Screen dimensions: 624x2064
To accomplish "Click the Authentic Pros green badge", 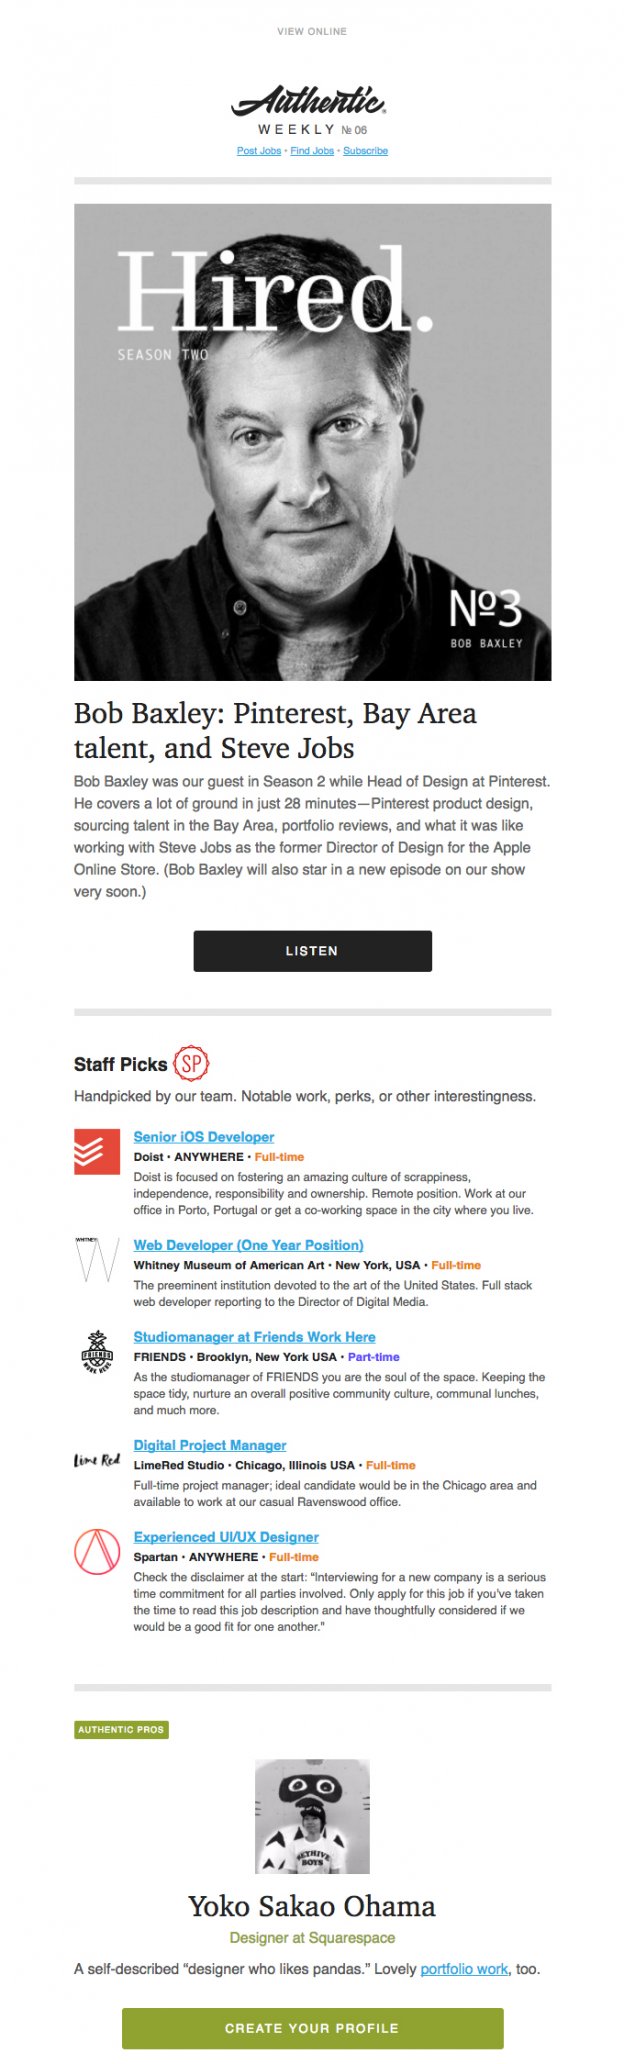I will click(121, 1729).
